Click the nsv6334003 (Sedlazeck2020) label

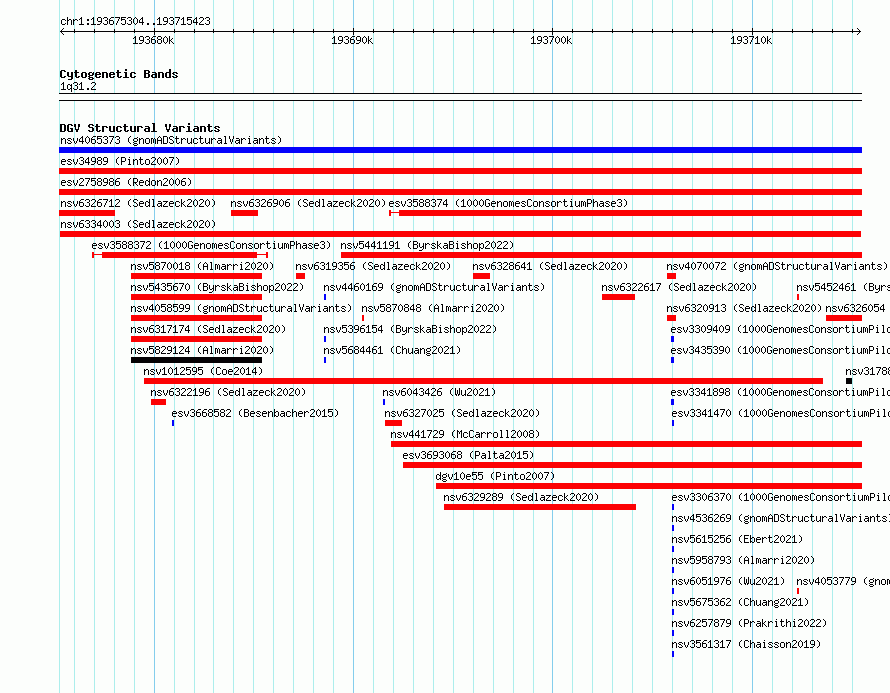pyautogui.click(x=138, y=224)
